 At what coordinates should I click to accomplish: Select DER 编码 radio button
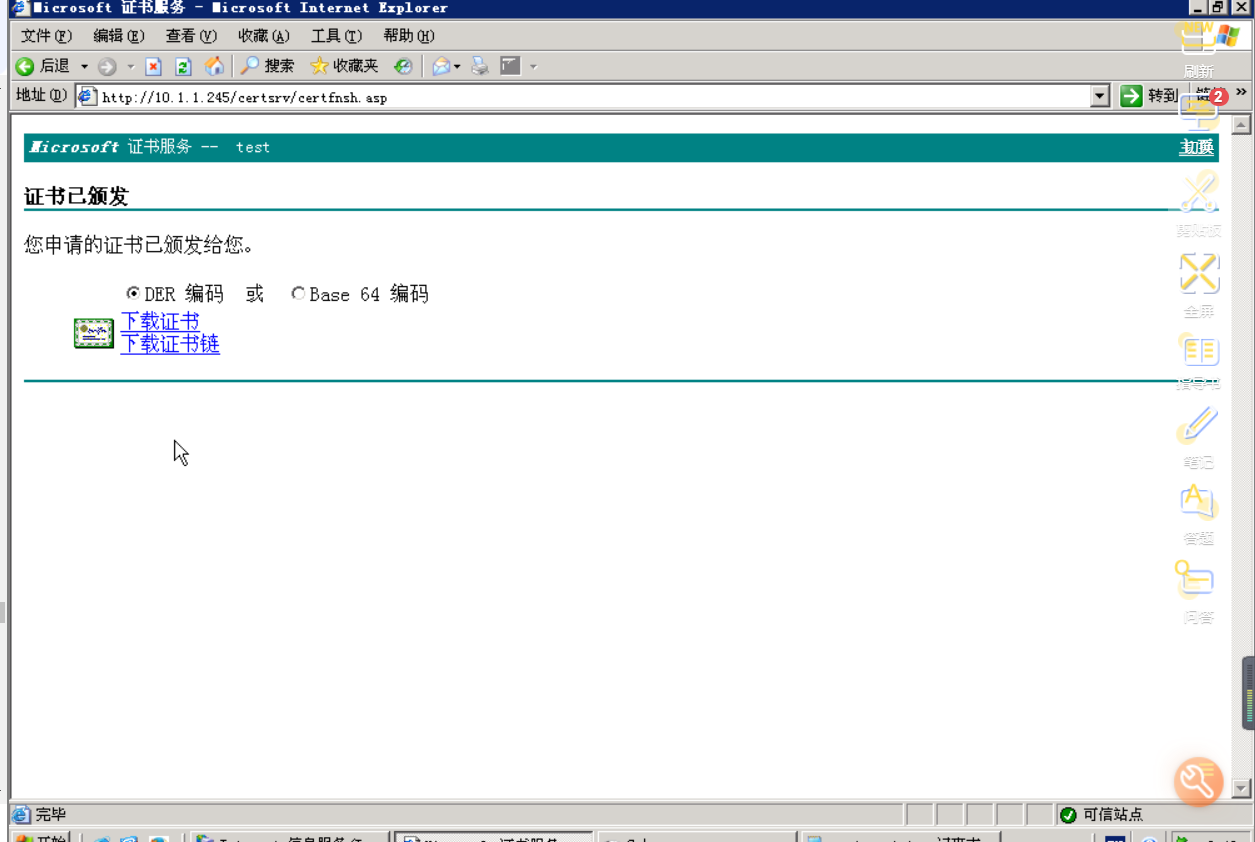133,294
